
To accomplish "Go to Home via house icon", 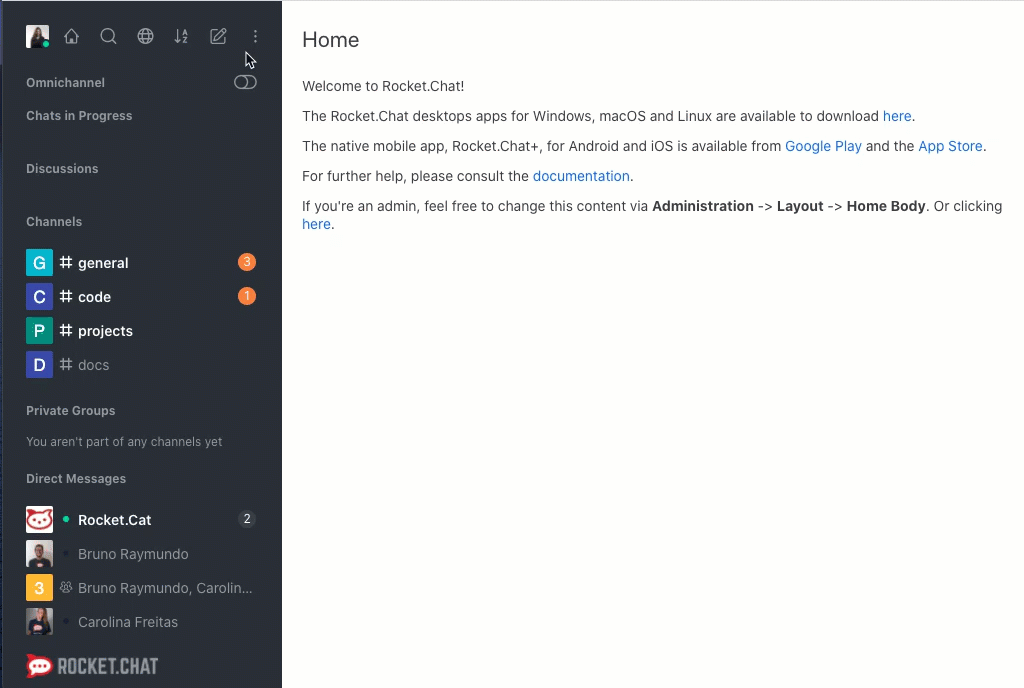I will (x=72, y=37).
